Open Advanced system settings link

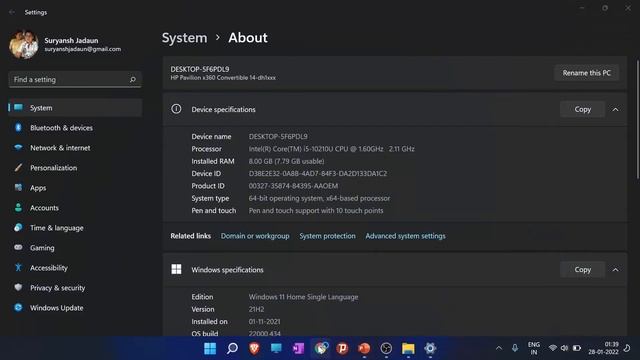pyautogui.click(x=405, y=236)
